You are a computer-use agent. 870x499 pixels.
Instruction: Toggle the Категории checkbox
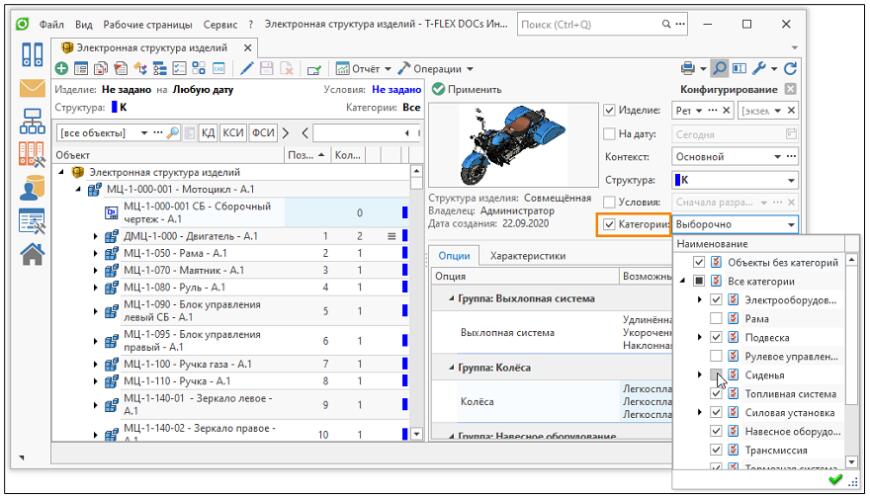click(609, 224)
